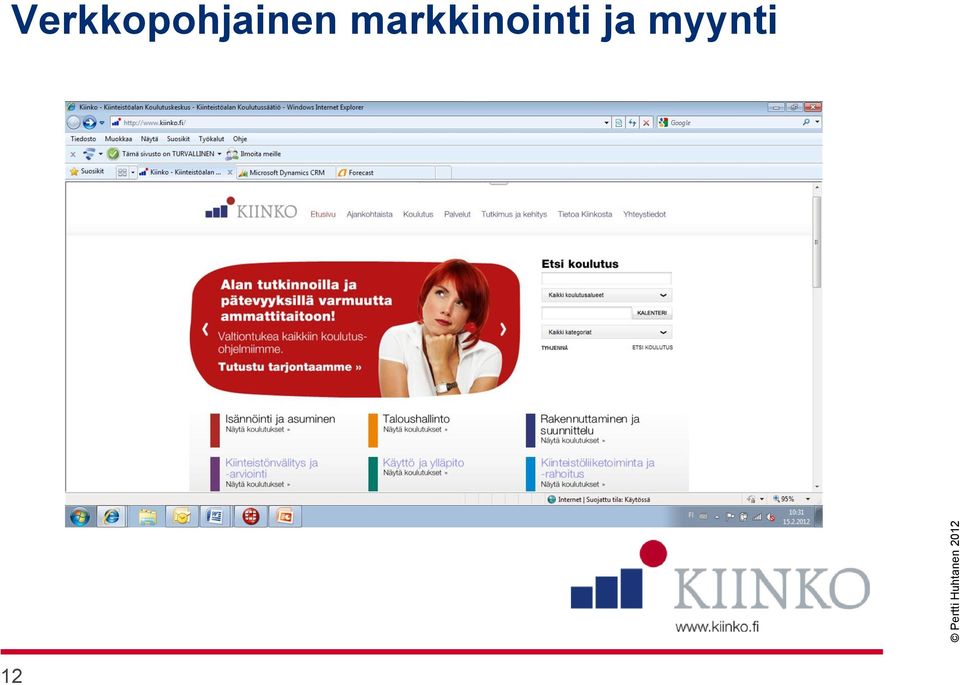Viewport: 960px width, 685px height.
Task: Click the Quick Tabs grid icon
Action: [x=122, y=173]
